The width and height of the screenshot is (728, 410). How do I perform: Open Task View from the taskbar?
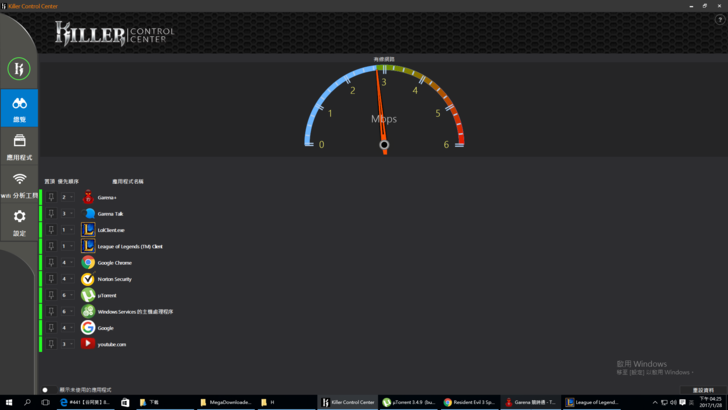45,402
